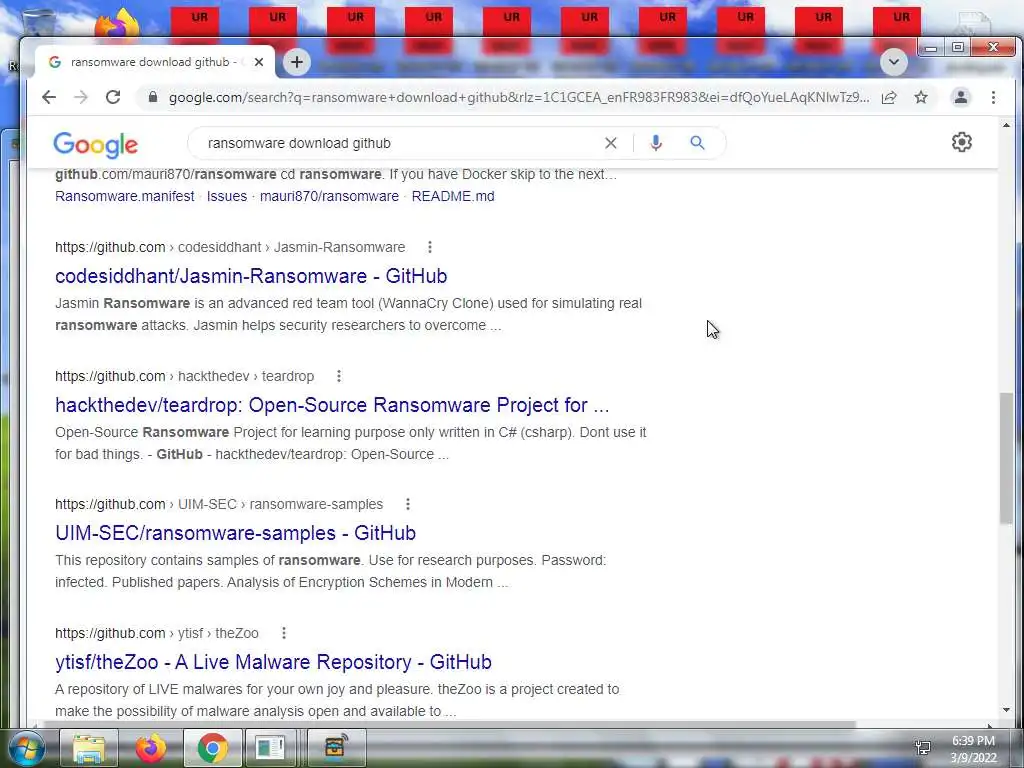Open codesiddhant/Jasmin-Ransomware GitHub result

(251, 276)
